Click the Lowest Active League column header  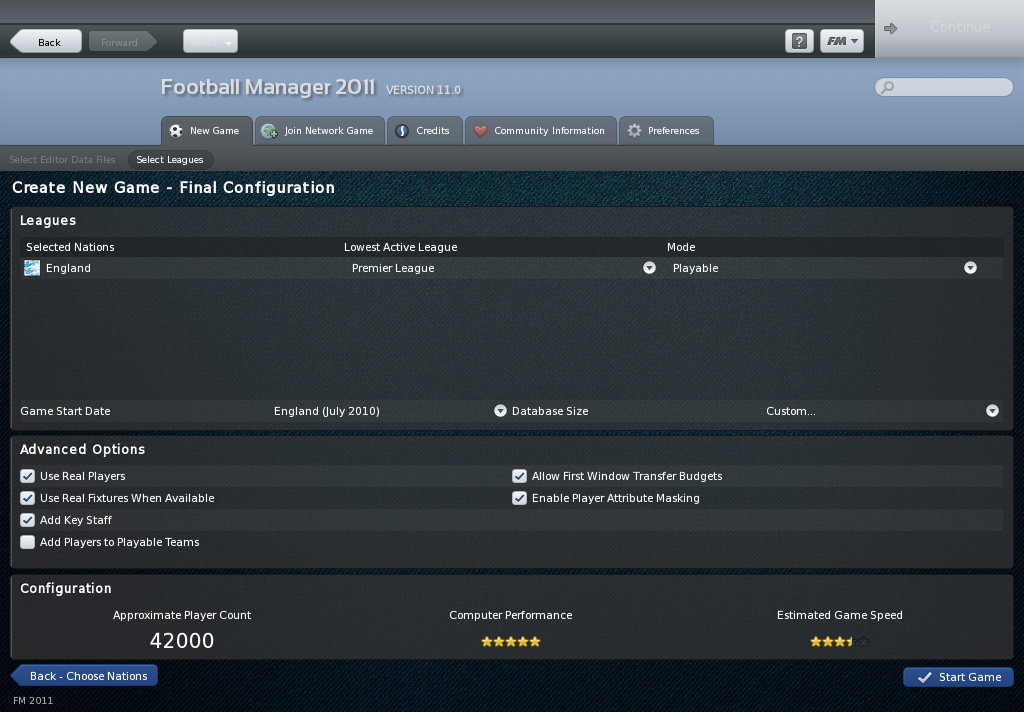click(400, 247)
